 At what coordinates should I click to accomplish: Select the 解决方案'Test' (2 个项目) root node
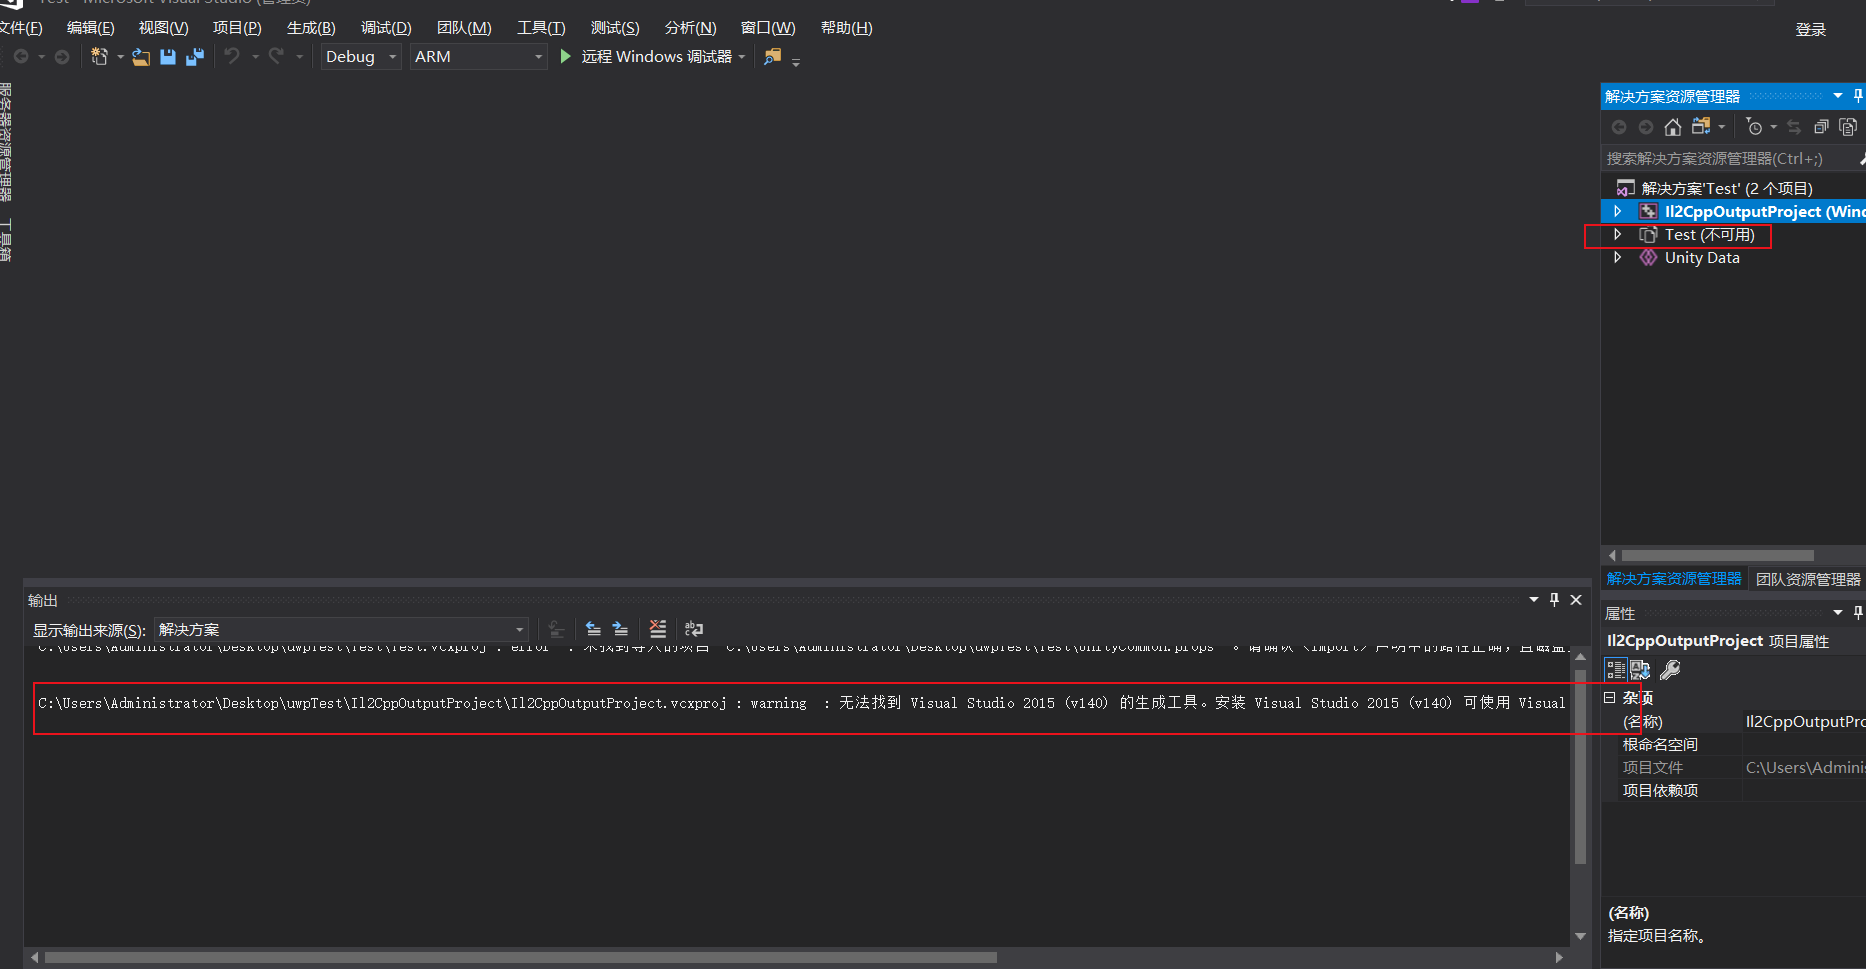1727,189
